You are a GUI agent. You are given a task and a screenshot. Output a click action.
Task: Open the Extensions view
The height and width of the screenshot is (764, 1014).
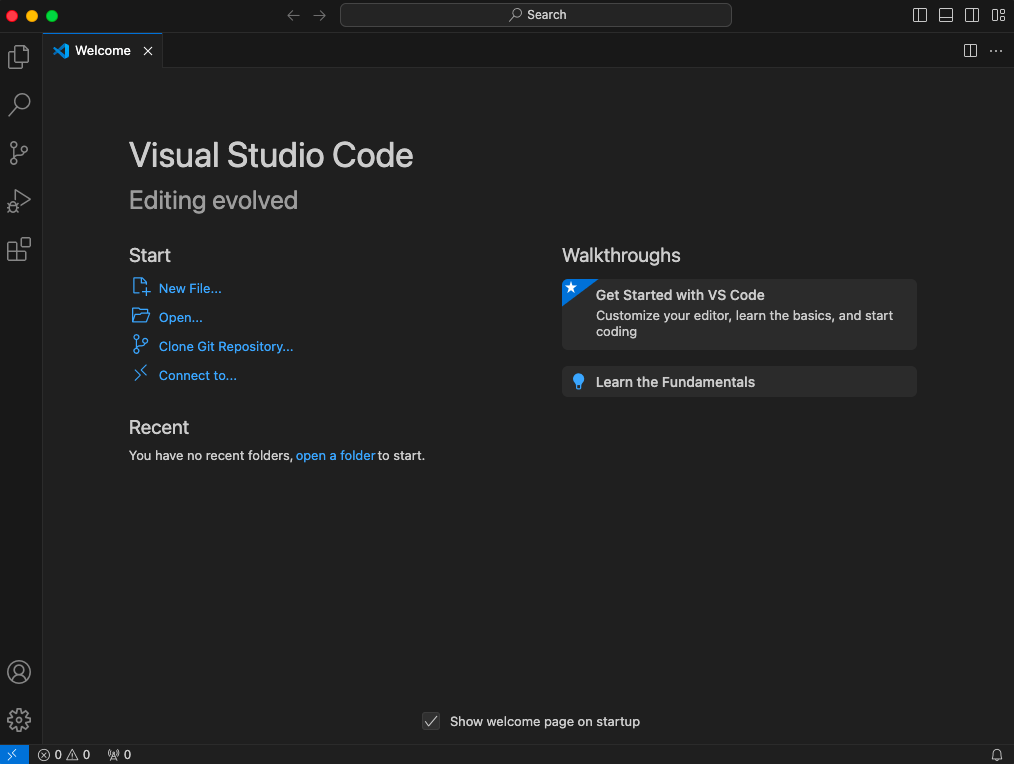tap(19, 249)
